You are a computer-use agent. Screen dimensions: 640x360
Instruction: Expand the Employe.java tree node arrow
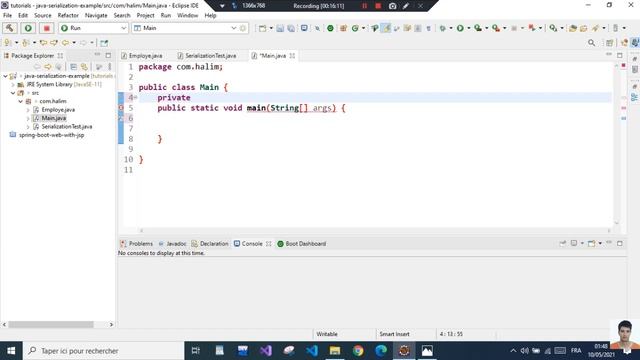28,110
